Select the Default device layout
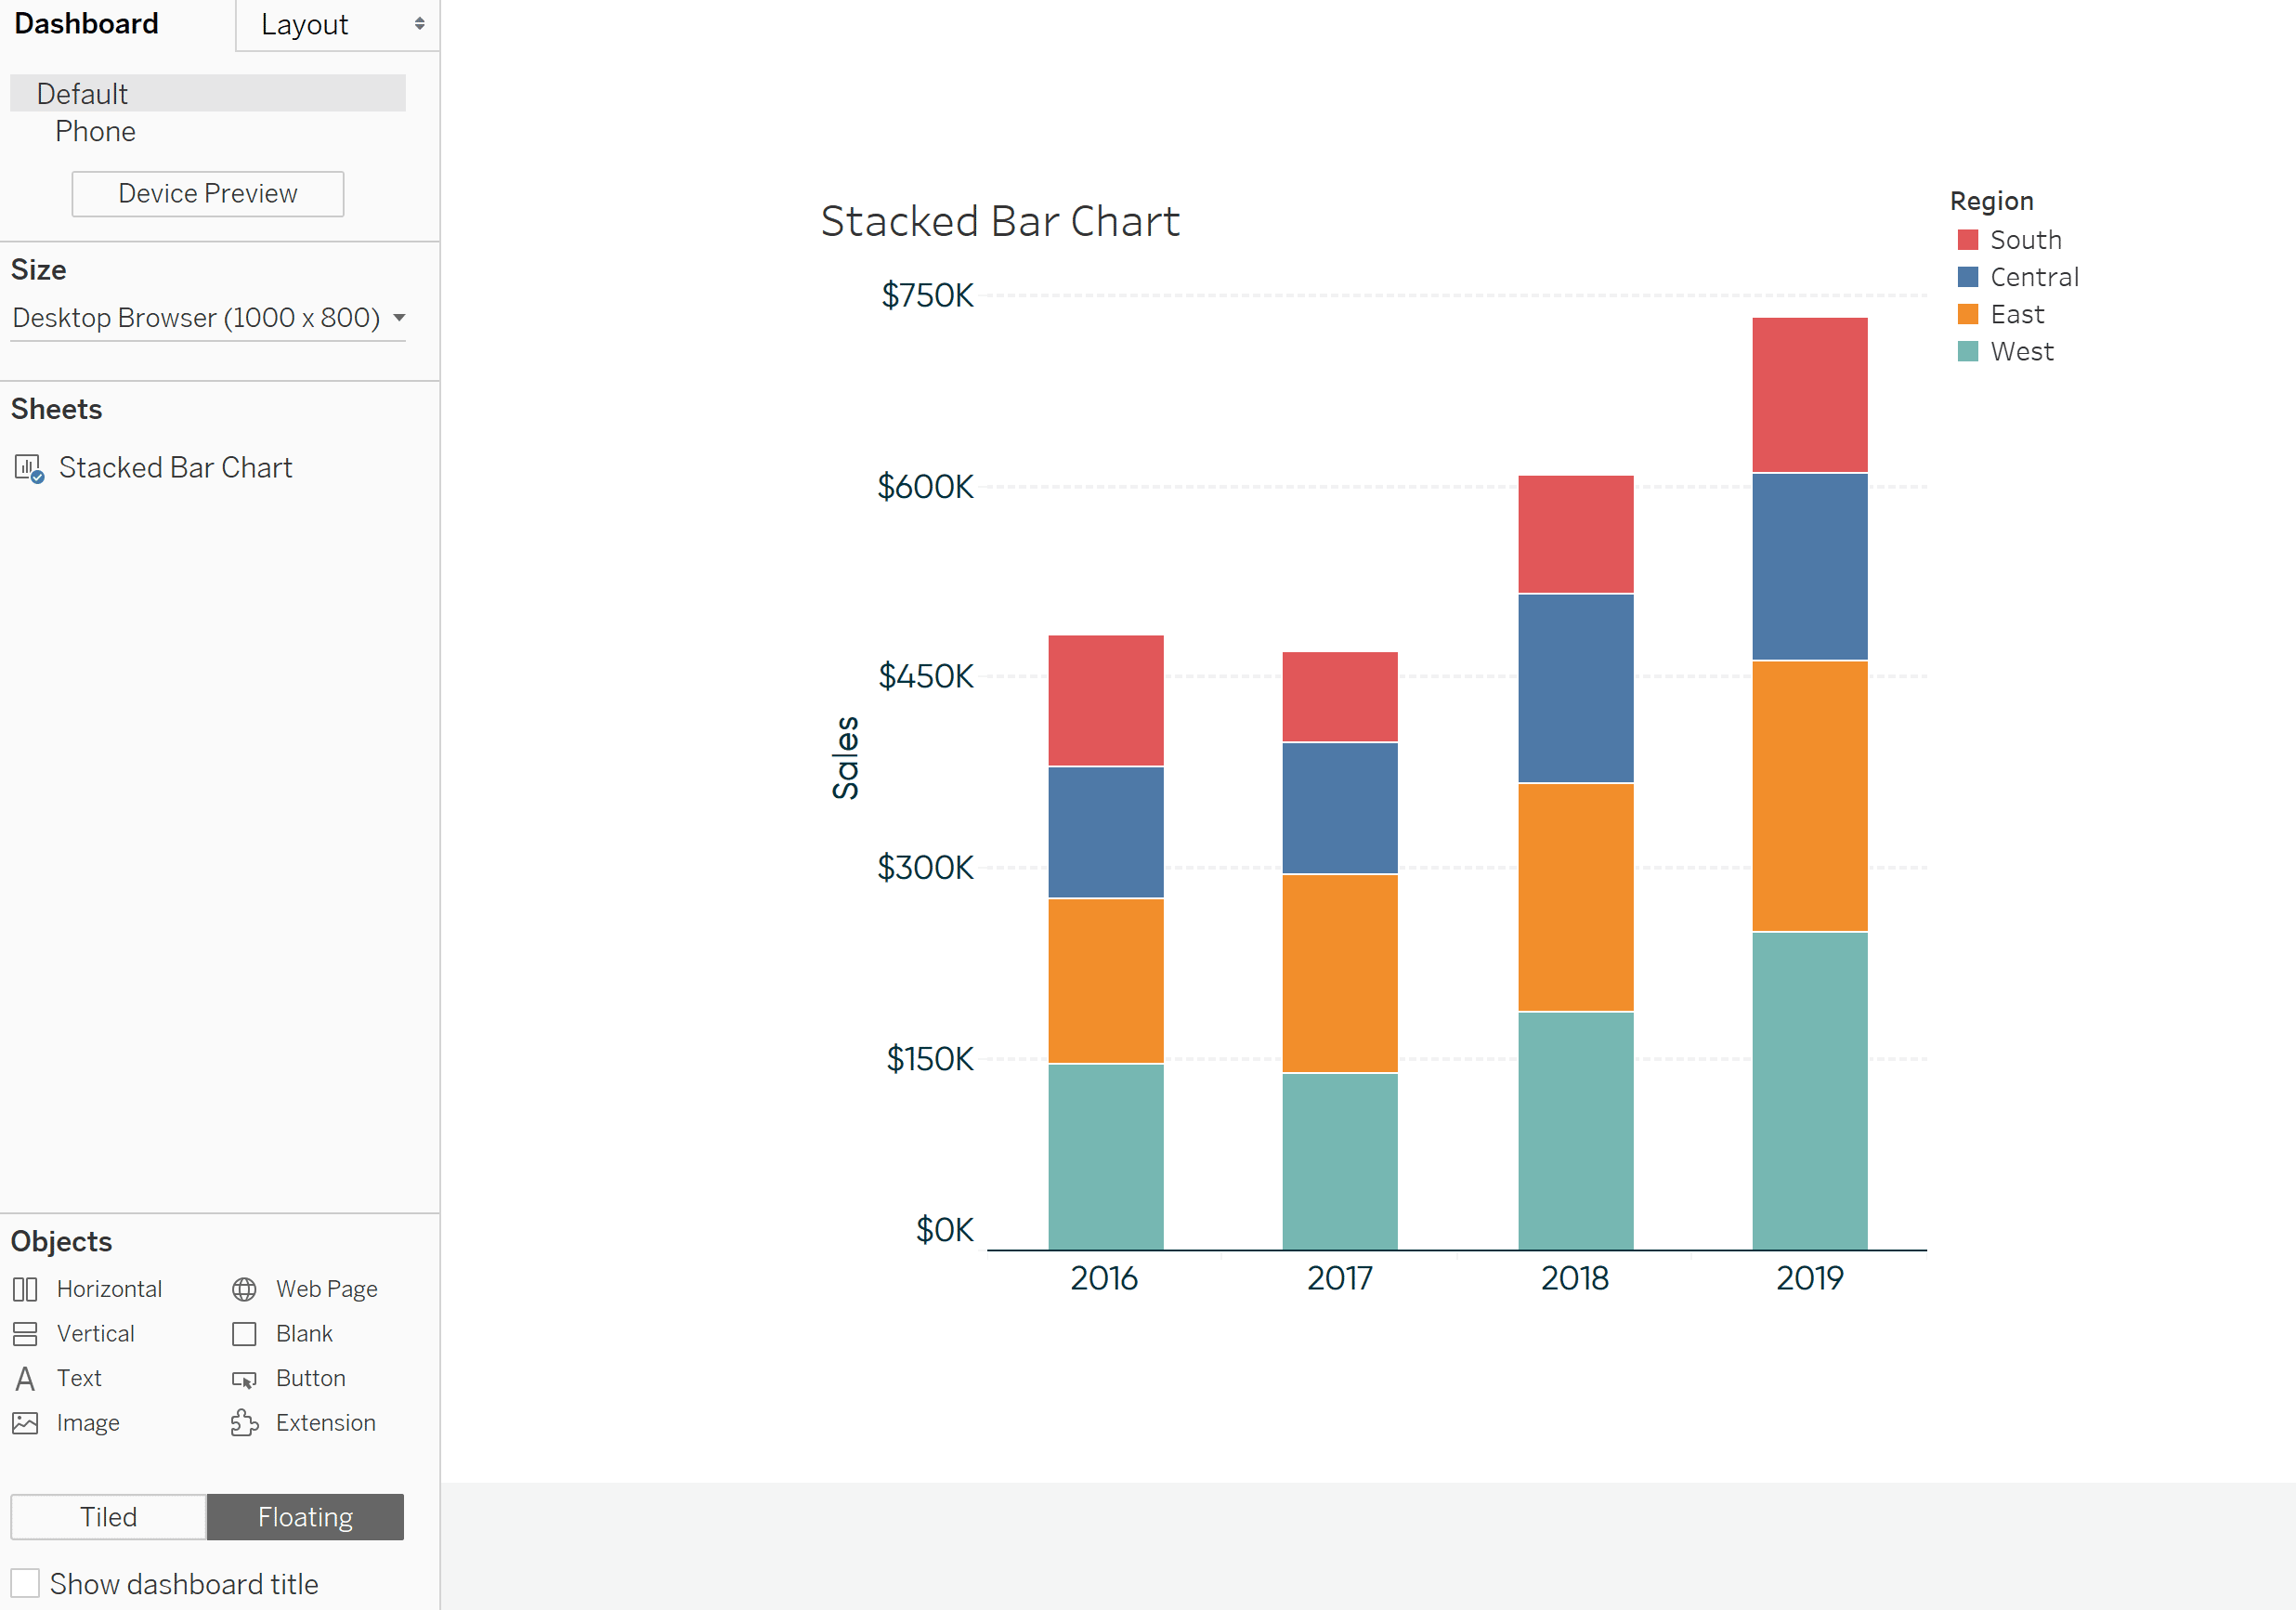 point(82,94)
